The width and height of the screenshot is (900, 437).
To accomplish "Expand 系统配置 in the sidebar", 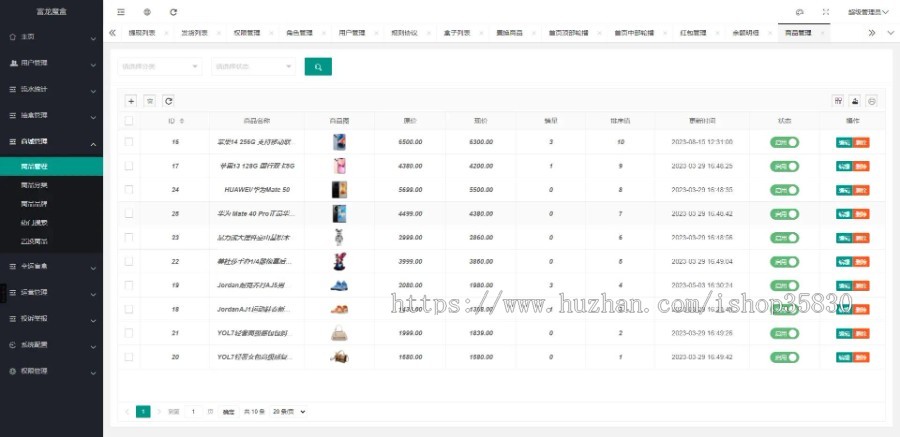I will [x=52, y=345].
